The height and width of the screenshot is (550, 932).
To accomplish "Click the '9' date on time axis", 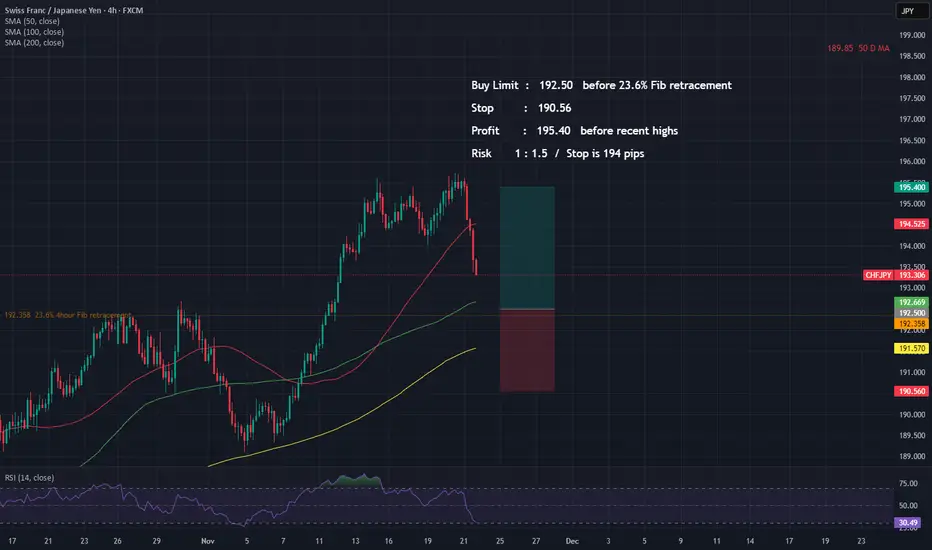I will (681, 541).
